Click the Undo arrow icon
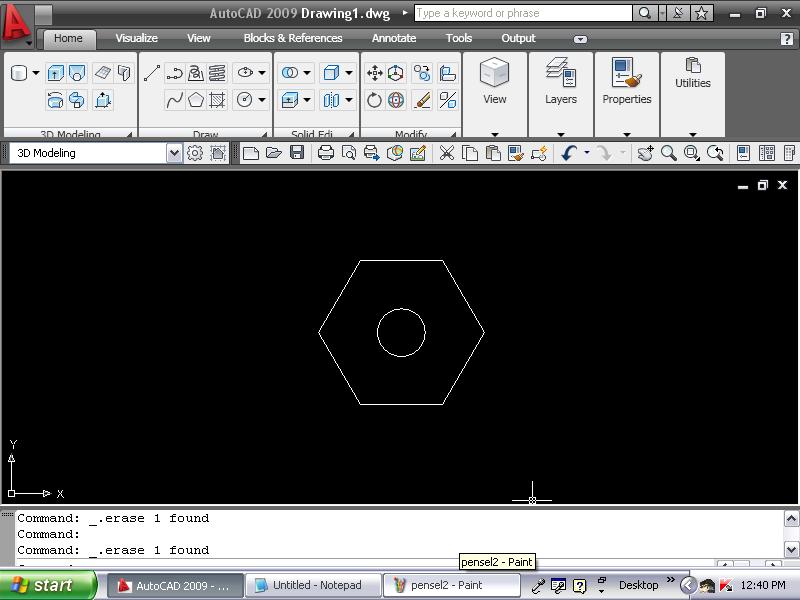 [x=569, y=153]
